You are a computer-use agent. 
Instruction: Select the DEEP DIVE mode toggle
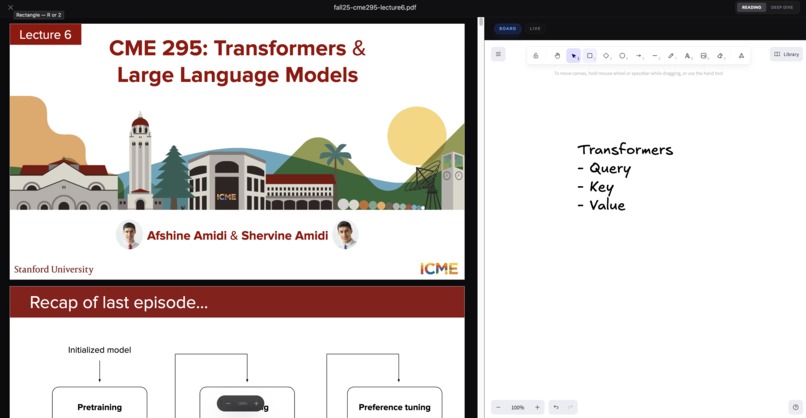tap(782, 7)
